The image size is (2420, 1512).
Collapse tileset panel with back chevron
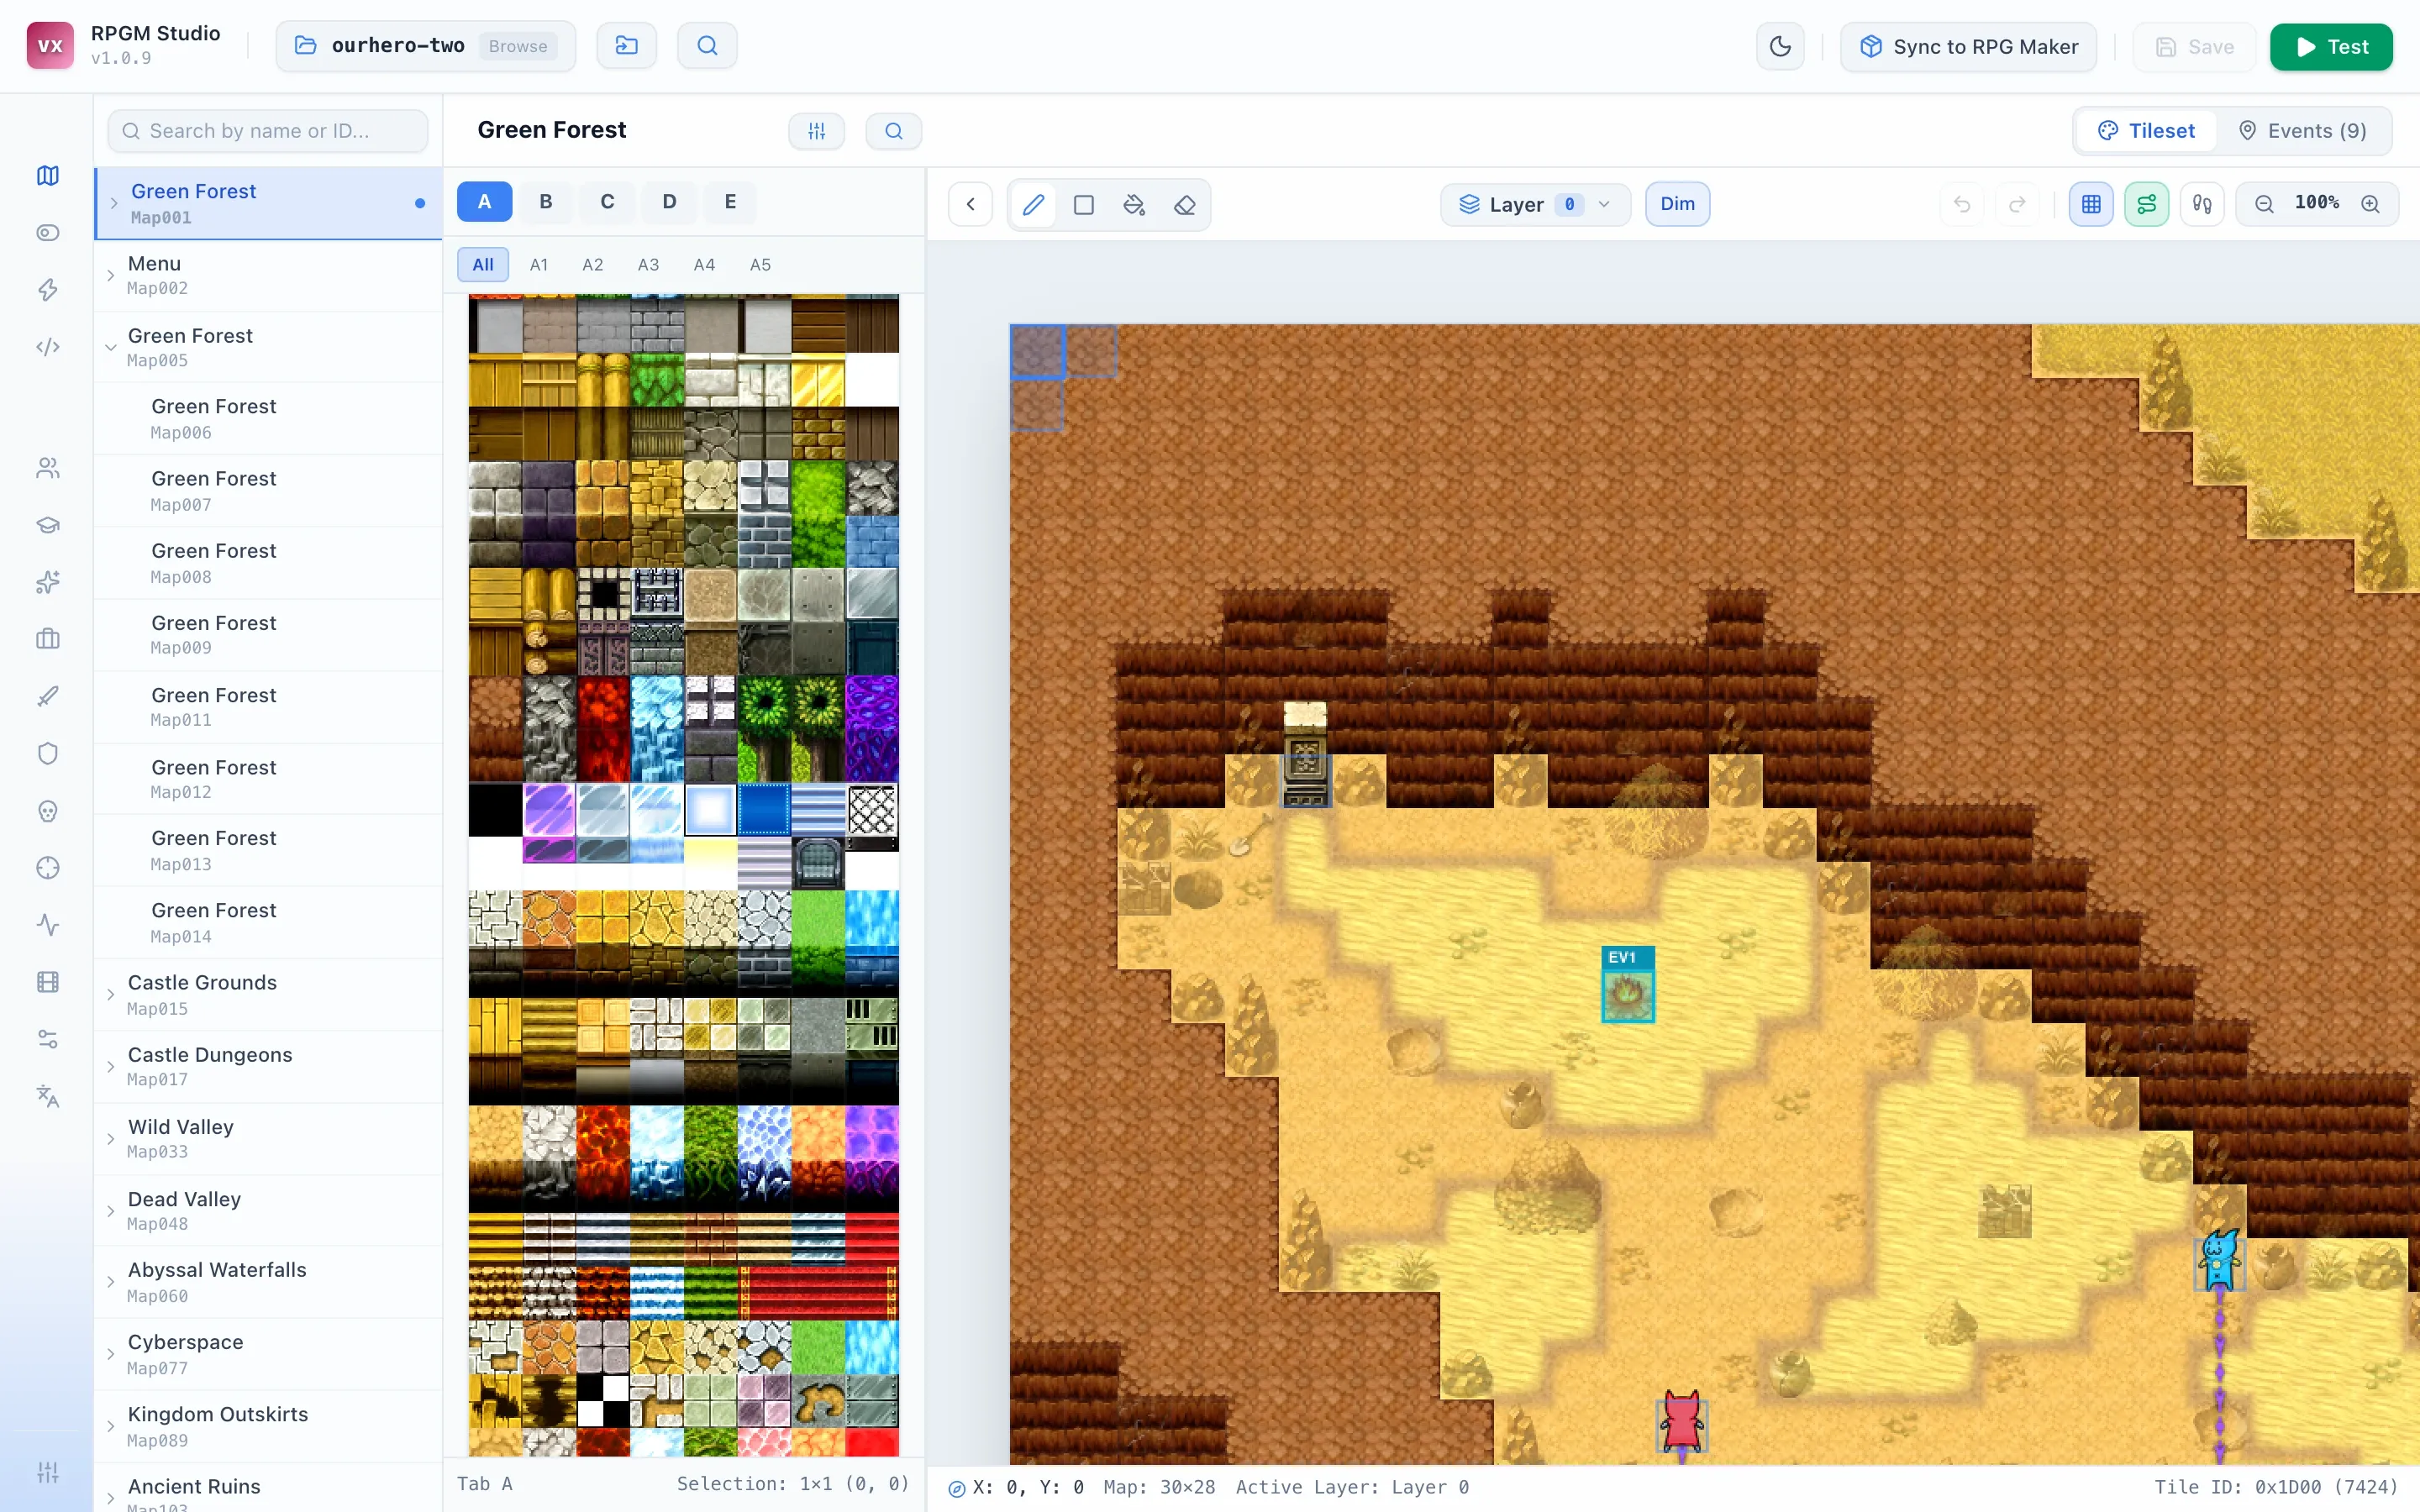(x=970, y=204)
